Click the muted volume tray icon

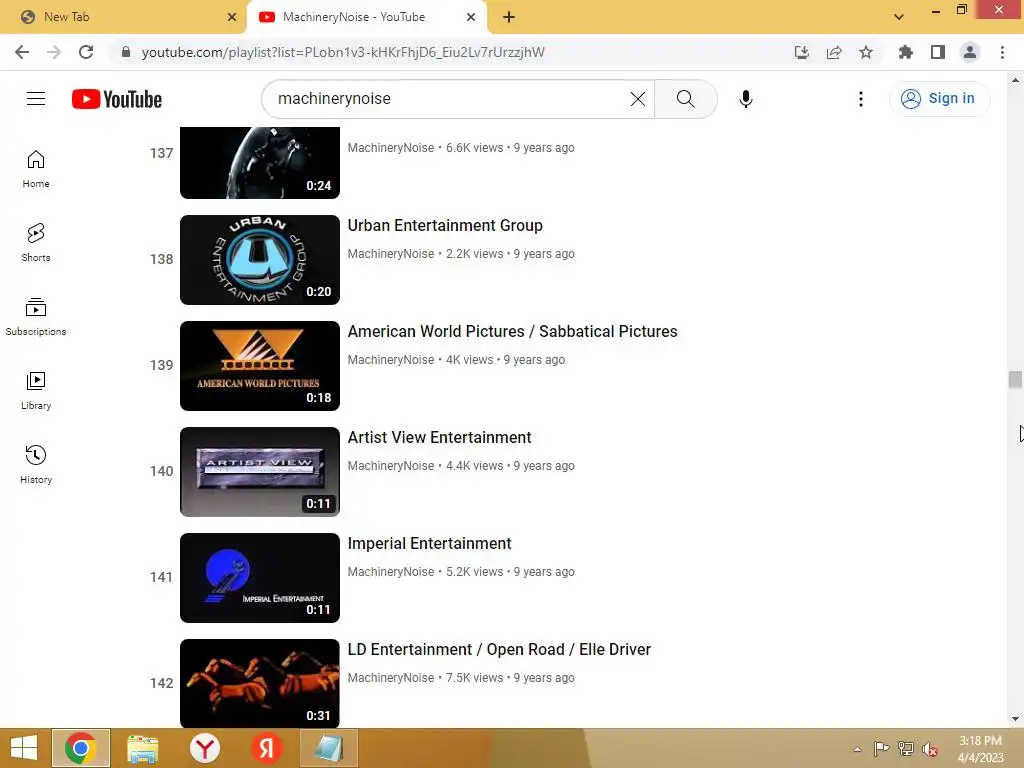pyautogui.click(x=930, y=749)
